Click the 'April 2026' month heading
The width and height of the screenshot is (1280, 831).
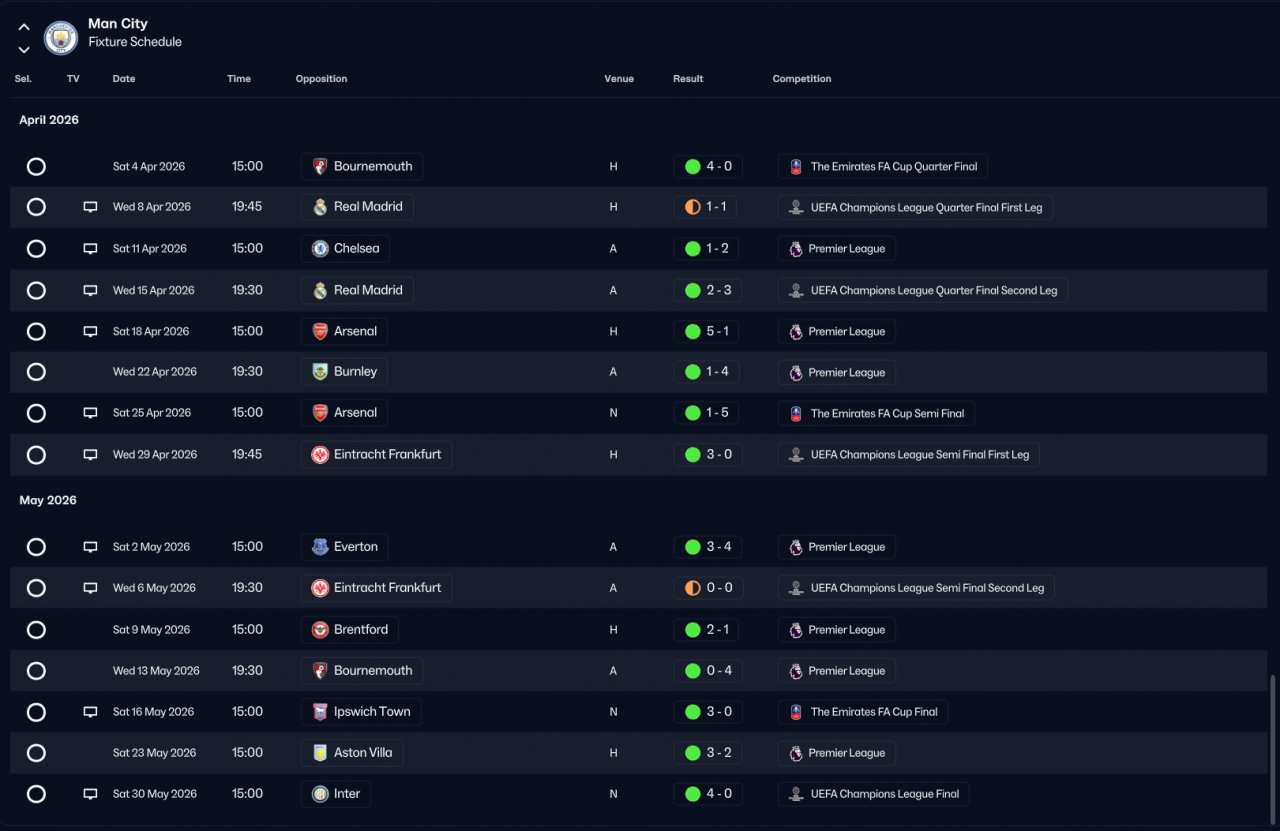49,120
